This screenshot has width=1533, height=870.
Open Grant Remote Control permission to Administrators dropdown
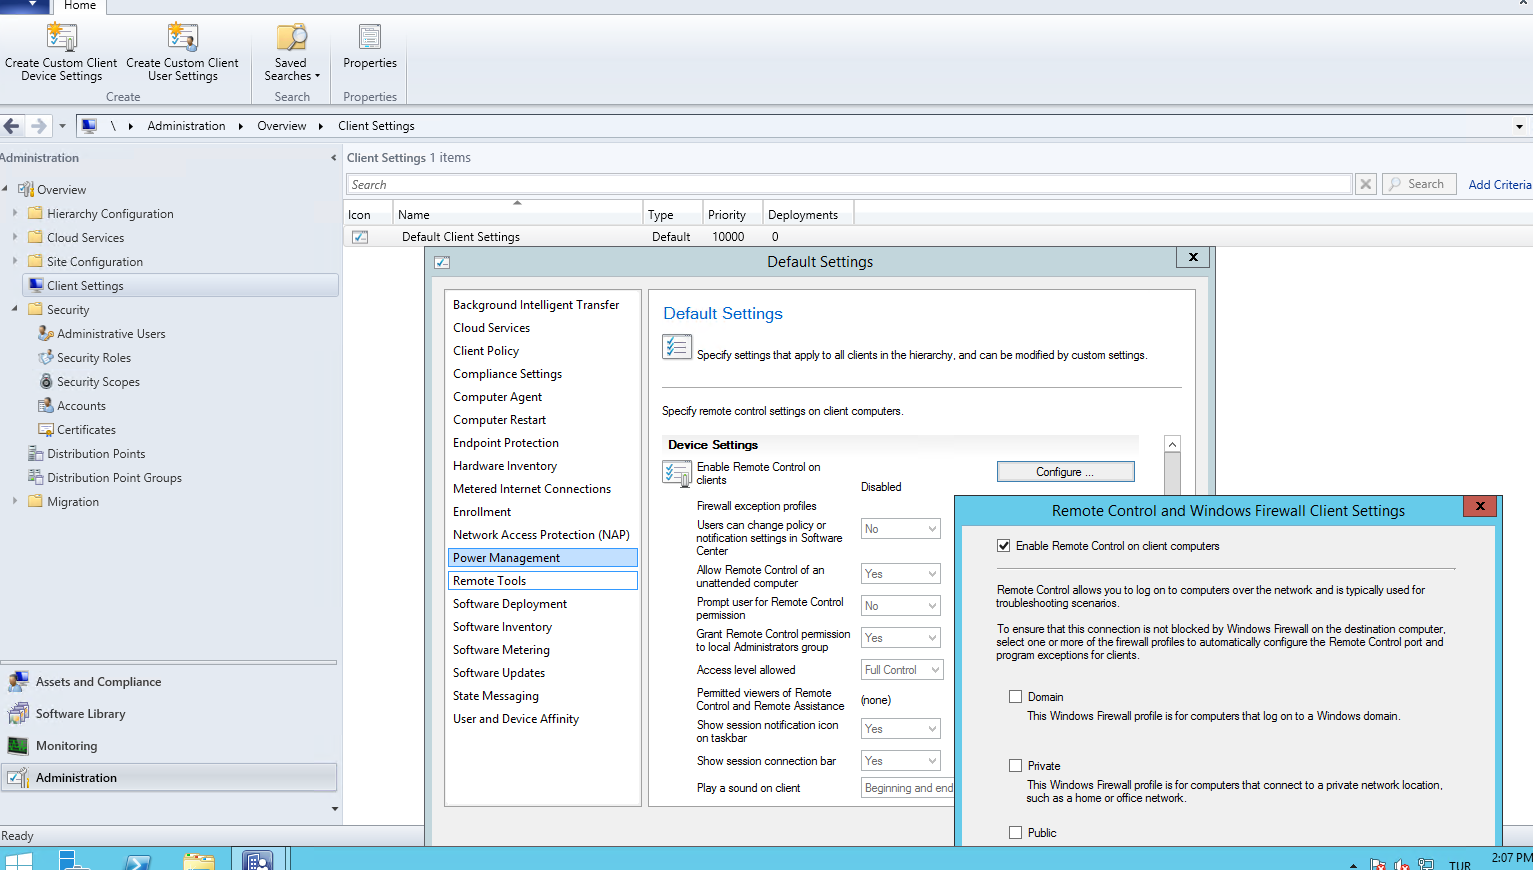pos(901,638)
